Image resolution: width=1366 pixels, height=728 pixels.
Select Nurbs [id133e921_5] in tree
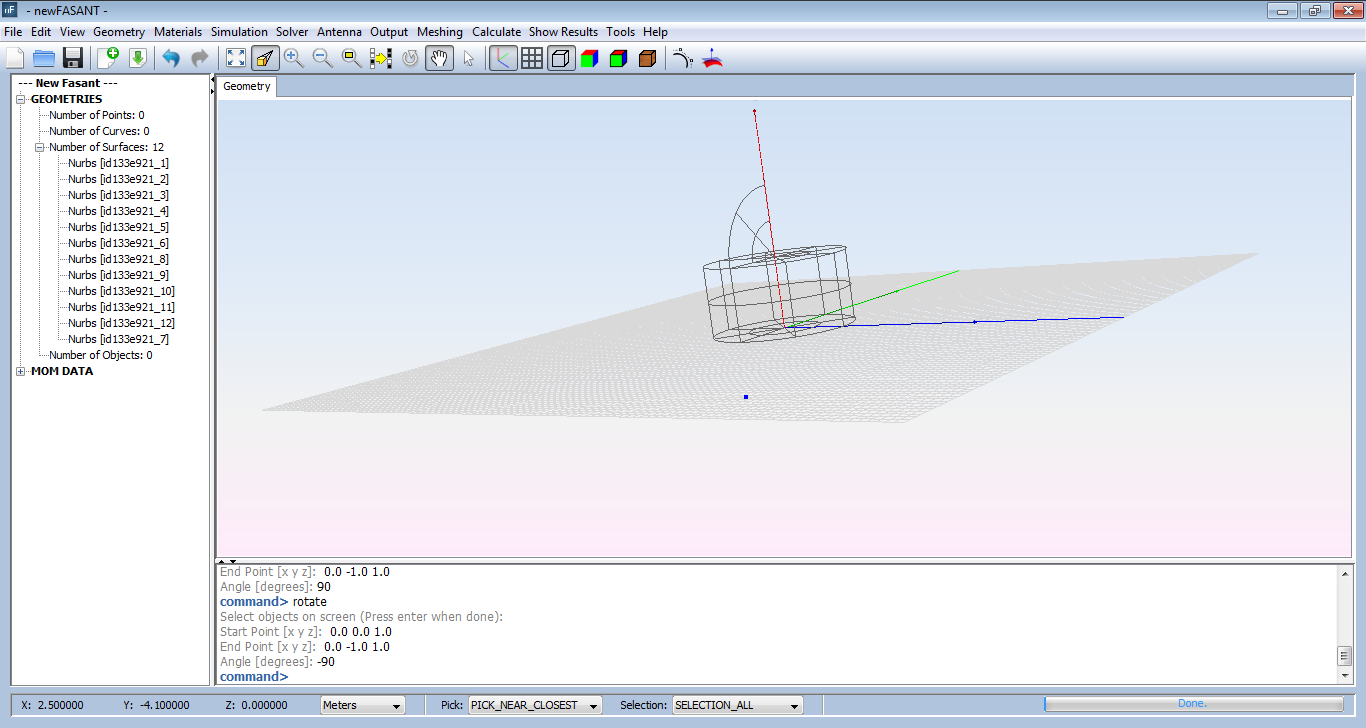pyautogui.click(x=118, y=227)
